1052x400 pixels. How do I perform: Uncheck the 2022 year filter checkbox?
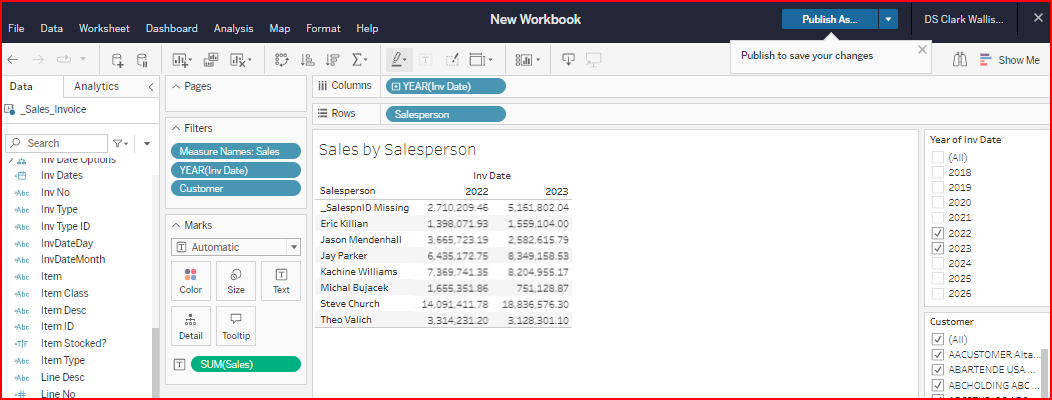pyautogui.click(x=937, y=233)
